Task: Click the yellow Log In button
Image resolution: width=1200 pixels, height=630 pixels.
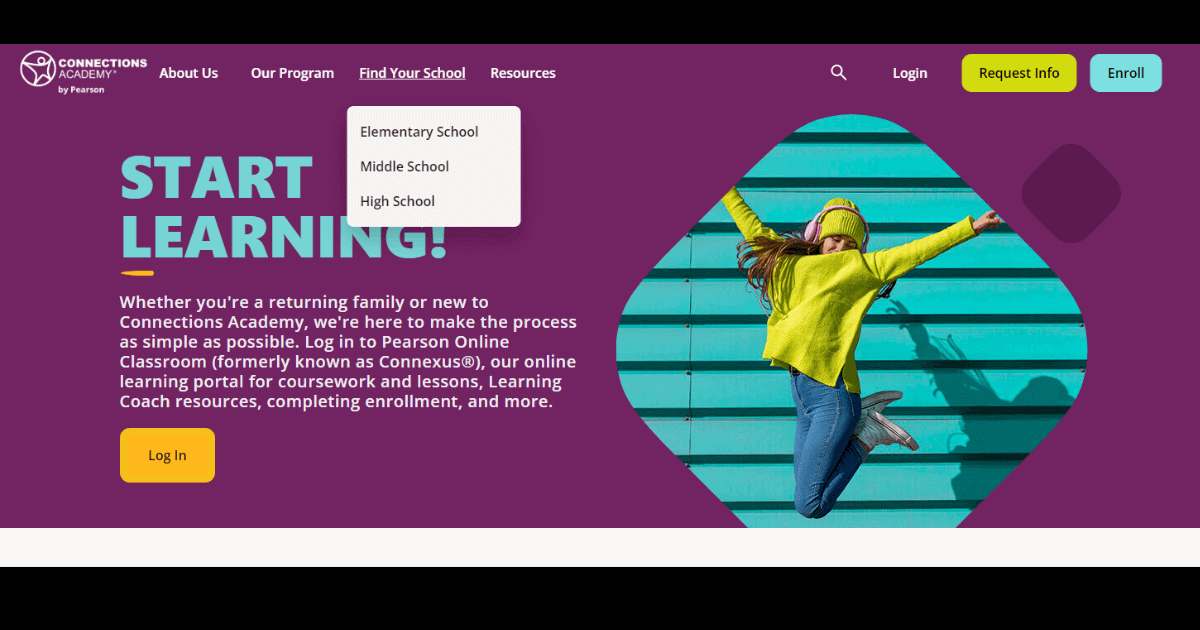Action: pyautogui.click(x=167, y=455)
